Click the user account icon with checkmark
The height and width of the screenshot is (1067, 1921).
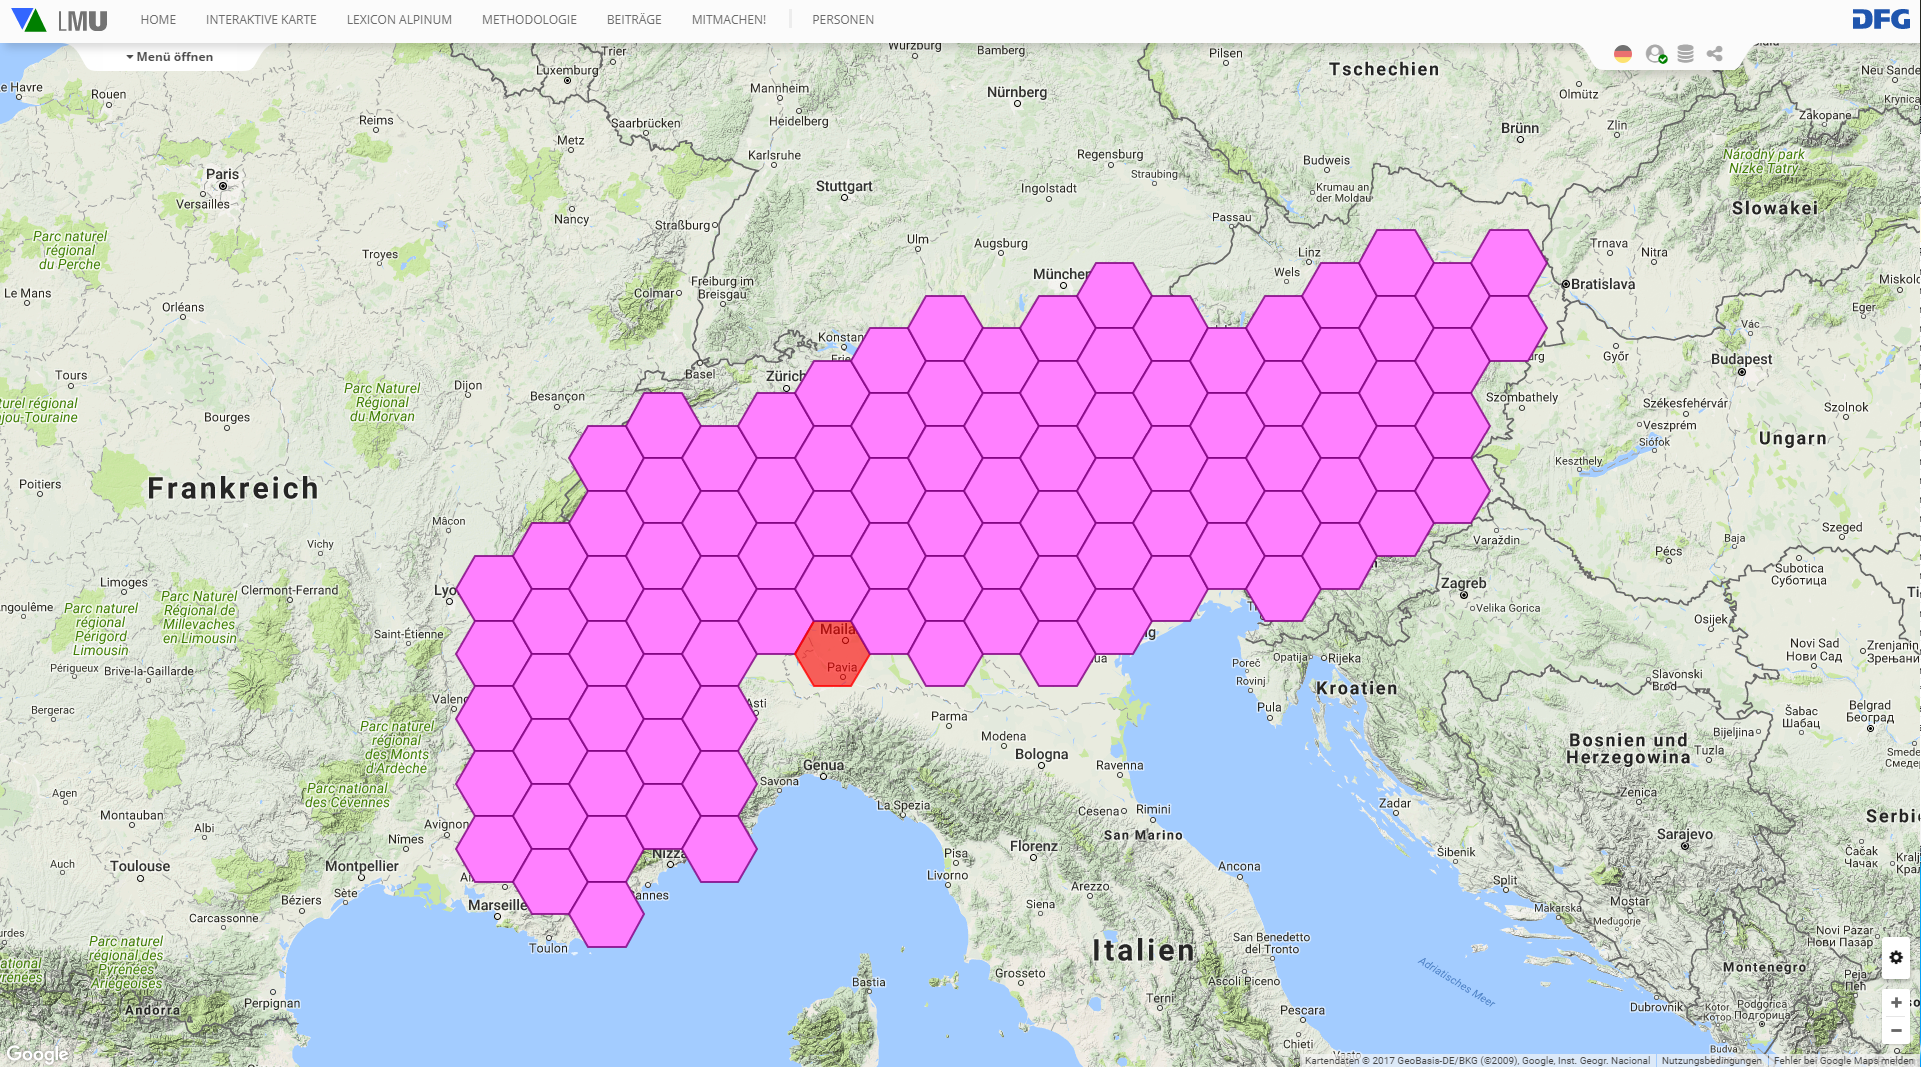tap(1655, 54)
